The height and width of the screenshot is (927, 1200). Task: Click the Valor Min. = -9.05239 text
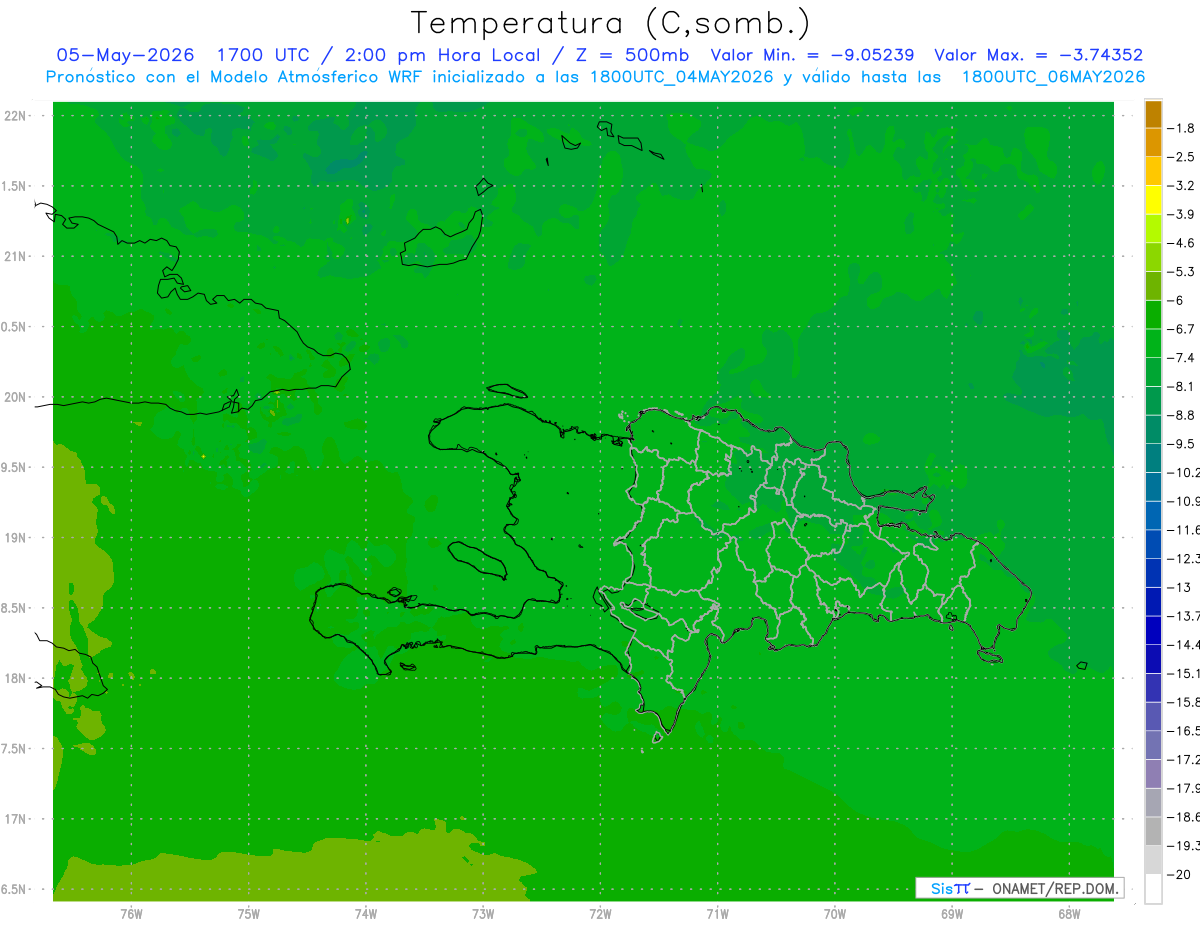coord(812,55)
